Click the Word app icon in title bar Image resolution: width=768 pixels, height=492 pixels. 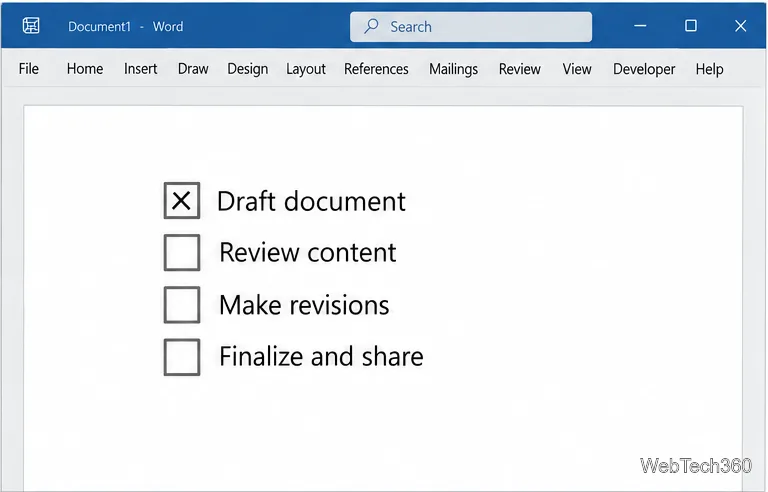(31, 25)
